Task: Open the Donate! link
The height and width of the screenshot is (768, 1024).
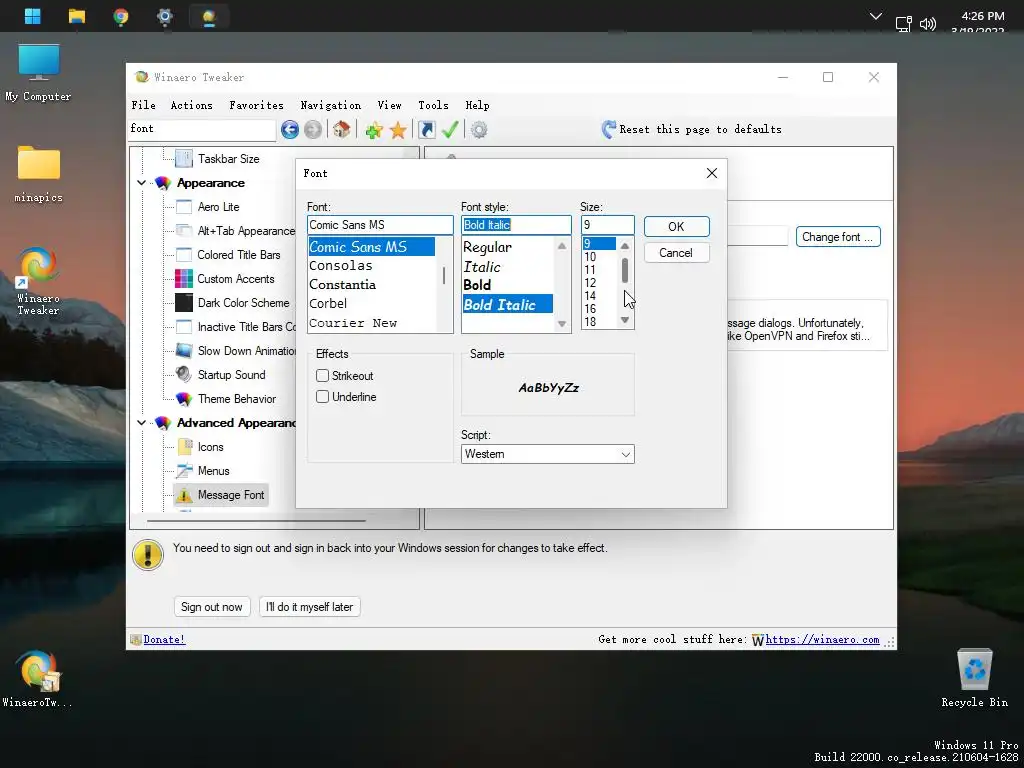Action: tap(164, 639)
